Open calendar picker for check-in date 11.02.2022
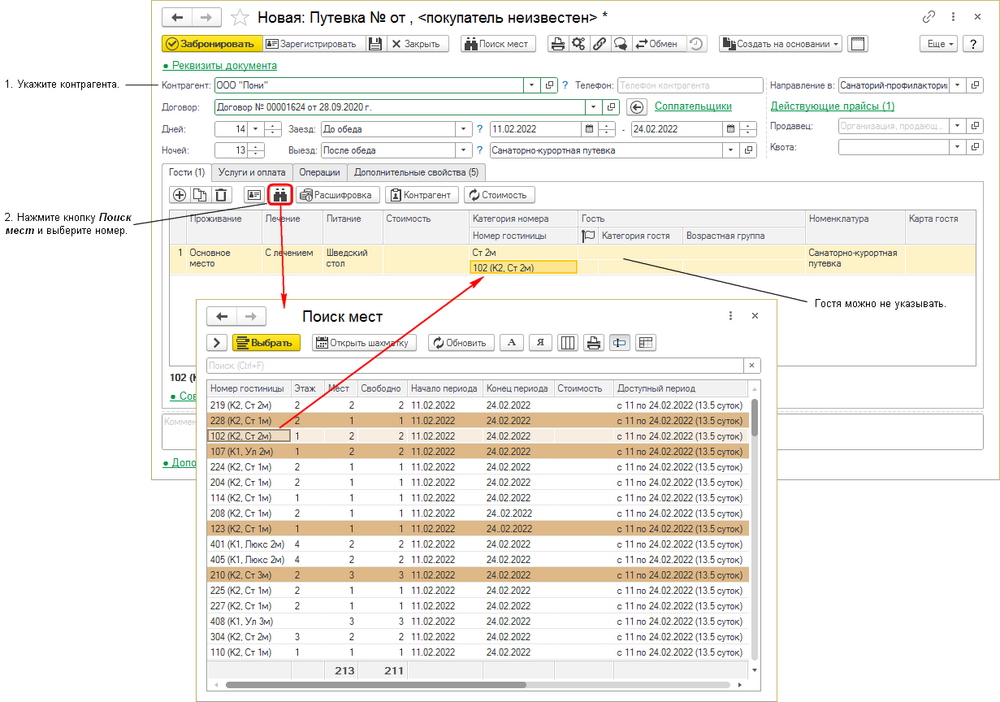This screenshot has height=702, width=1000. point(590,129)
